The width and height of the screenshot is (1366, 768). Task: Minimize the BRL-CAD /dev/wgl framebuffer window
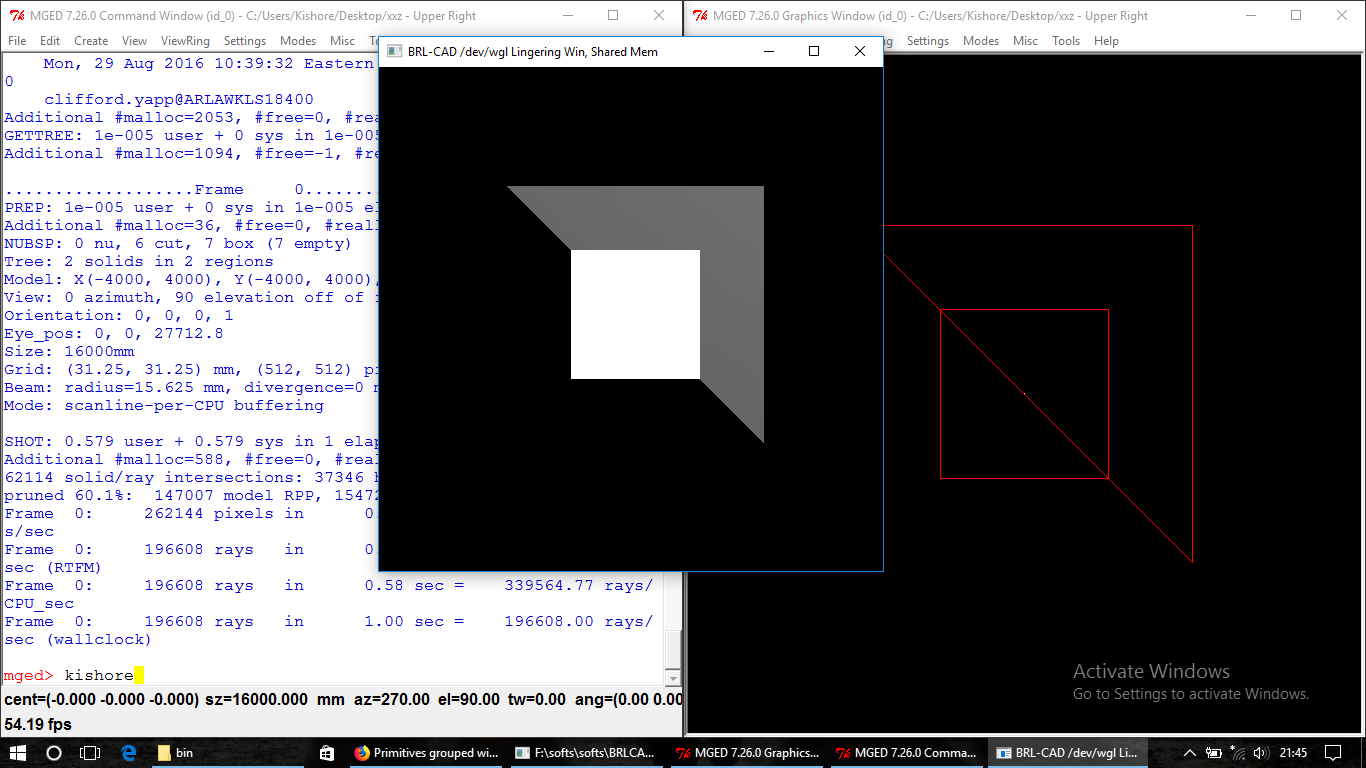tap(769, 51)
